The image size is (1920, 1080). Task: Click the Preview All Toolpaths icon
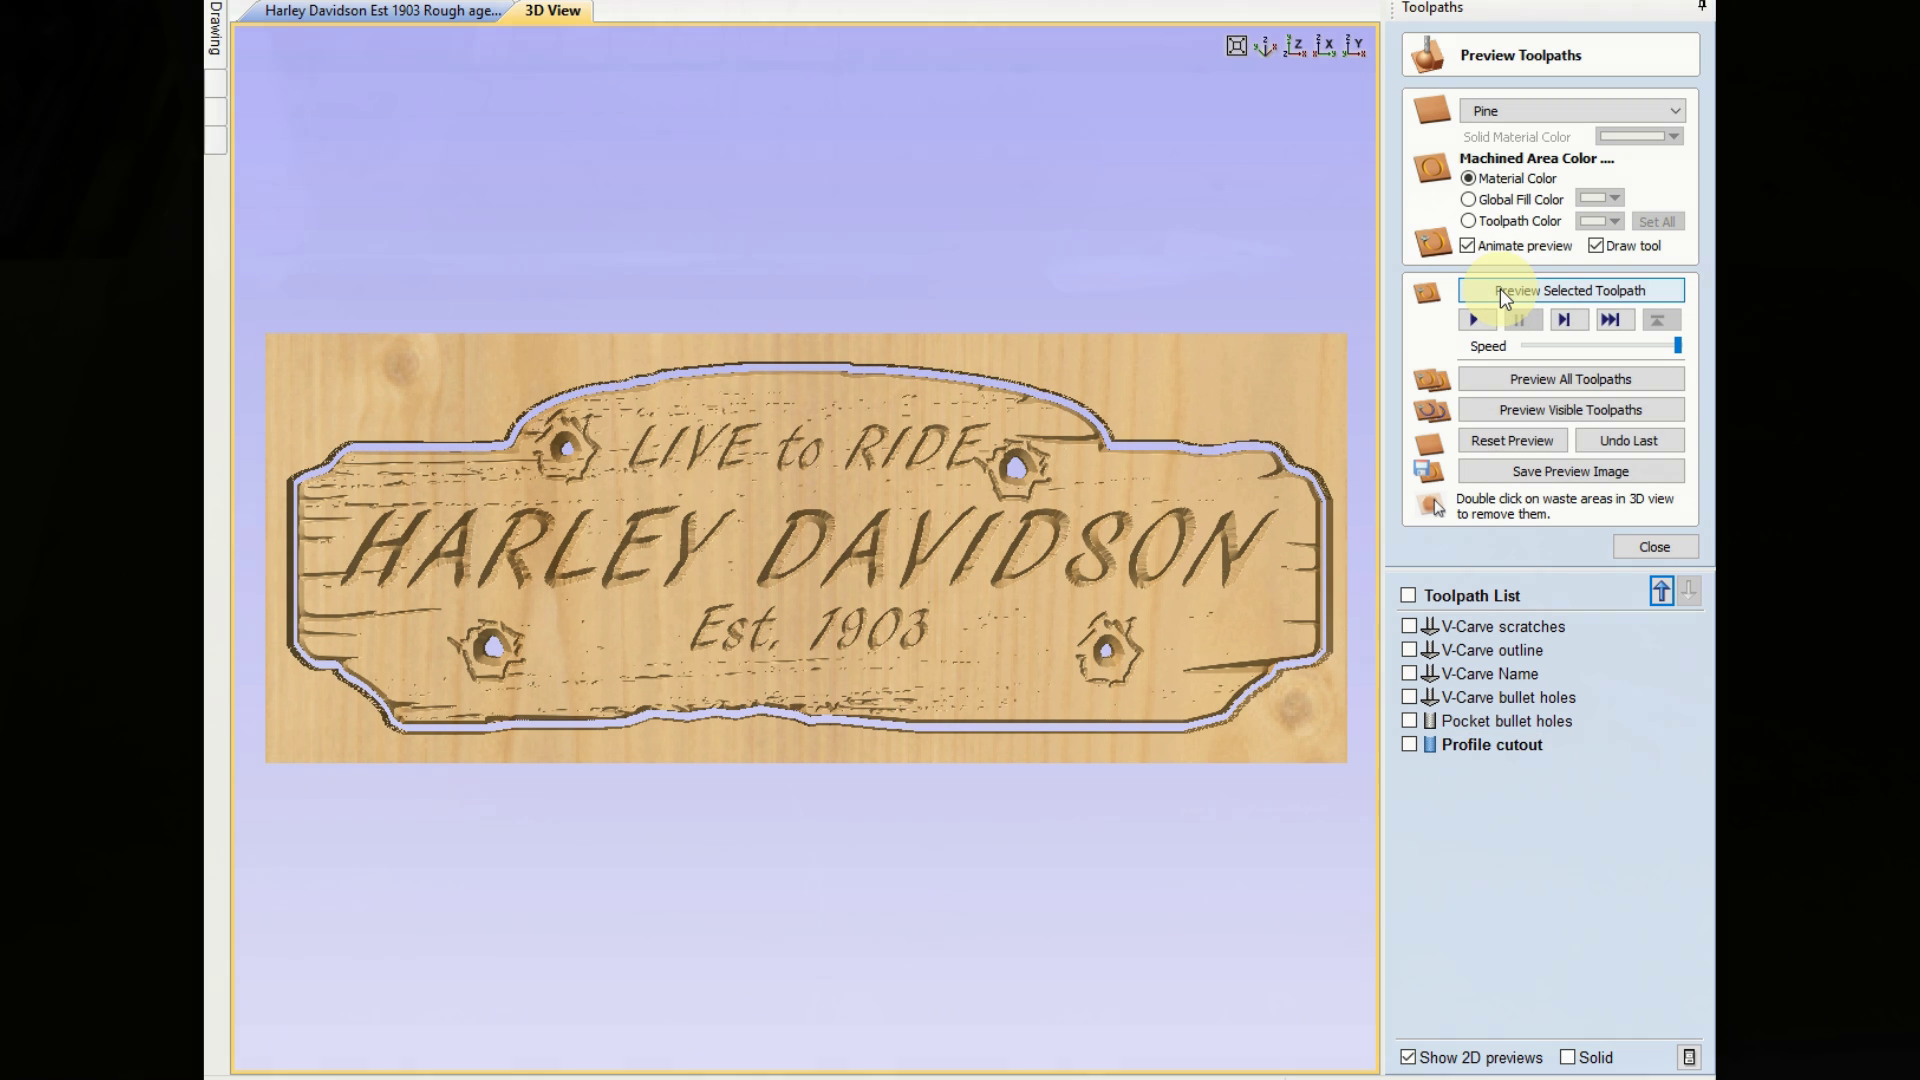[1431, 380]
